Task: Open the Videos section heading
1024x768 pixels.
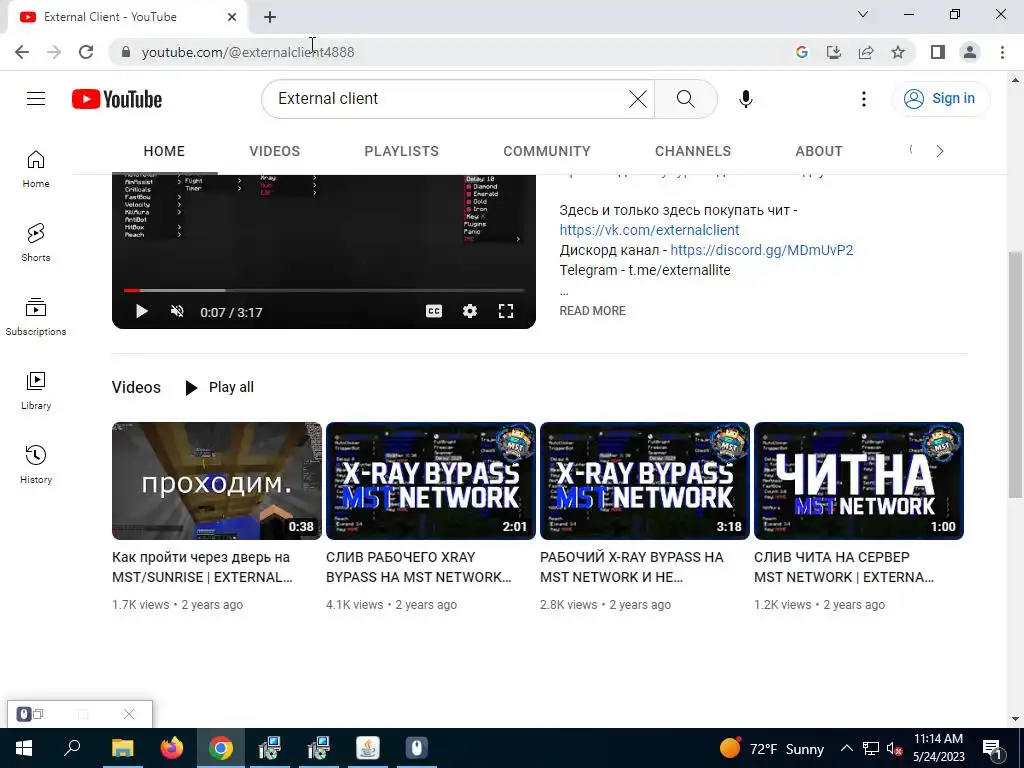Action: [136, 387]
